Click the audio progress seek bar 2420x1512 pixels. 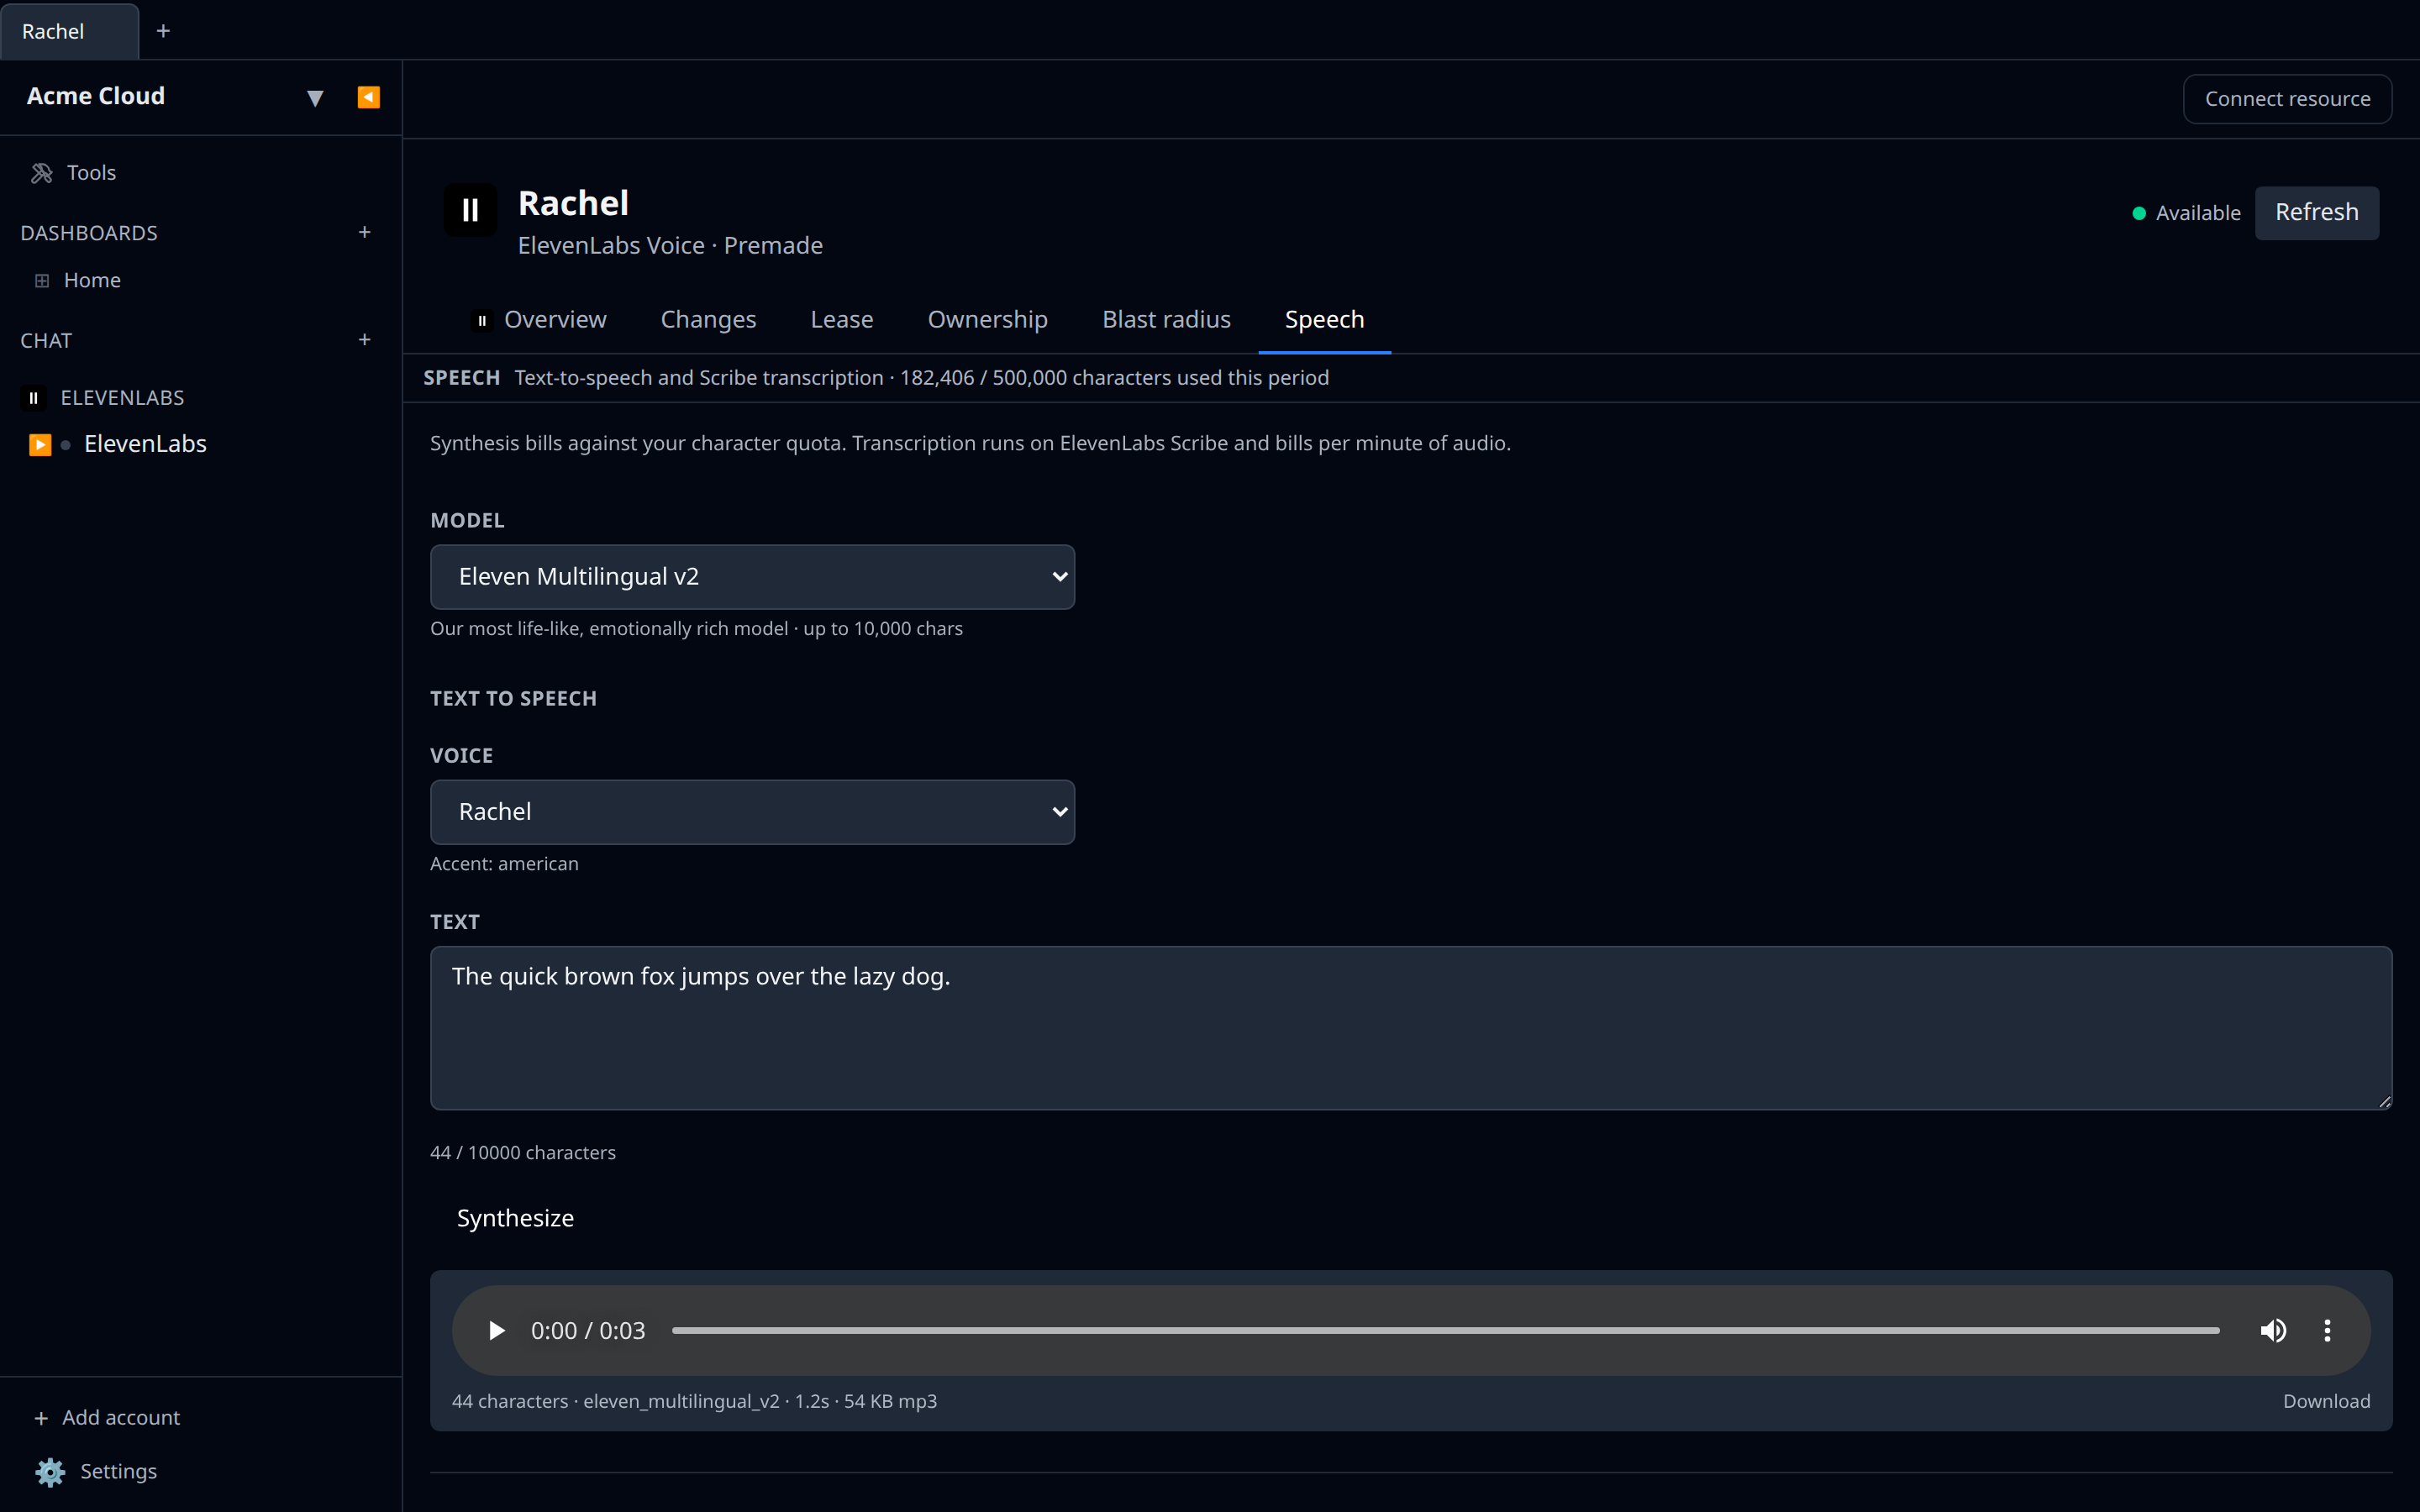pos(1445,1331)
